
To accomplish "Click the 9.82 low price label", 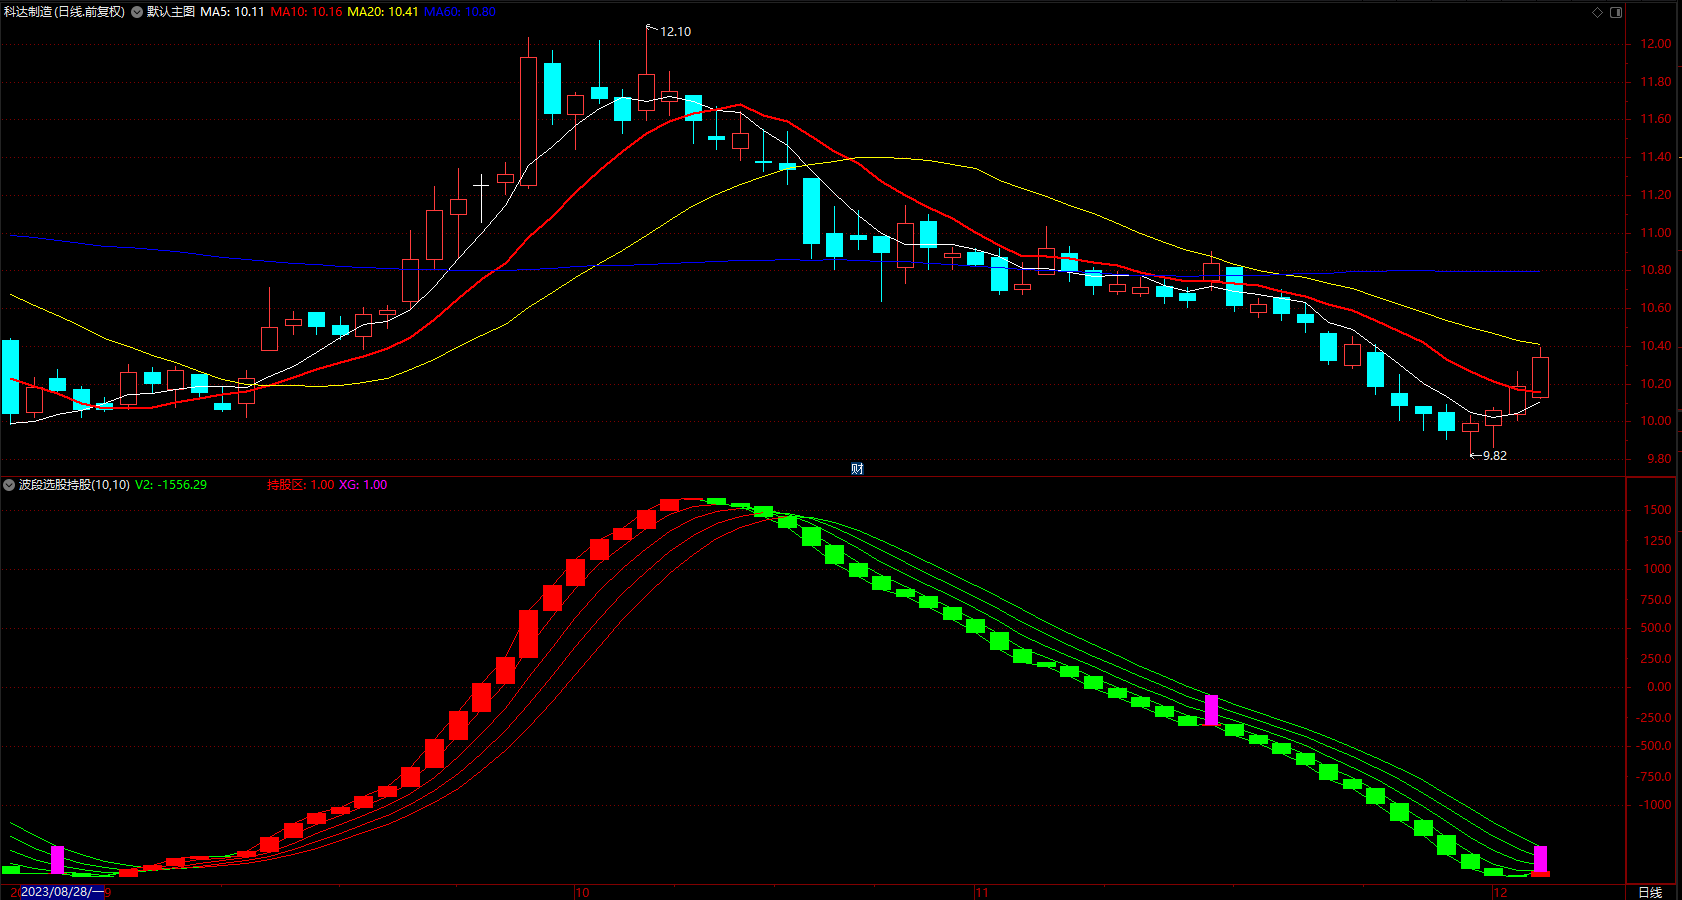I will [x=1495, y=456].
